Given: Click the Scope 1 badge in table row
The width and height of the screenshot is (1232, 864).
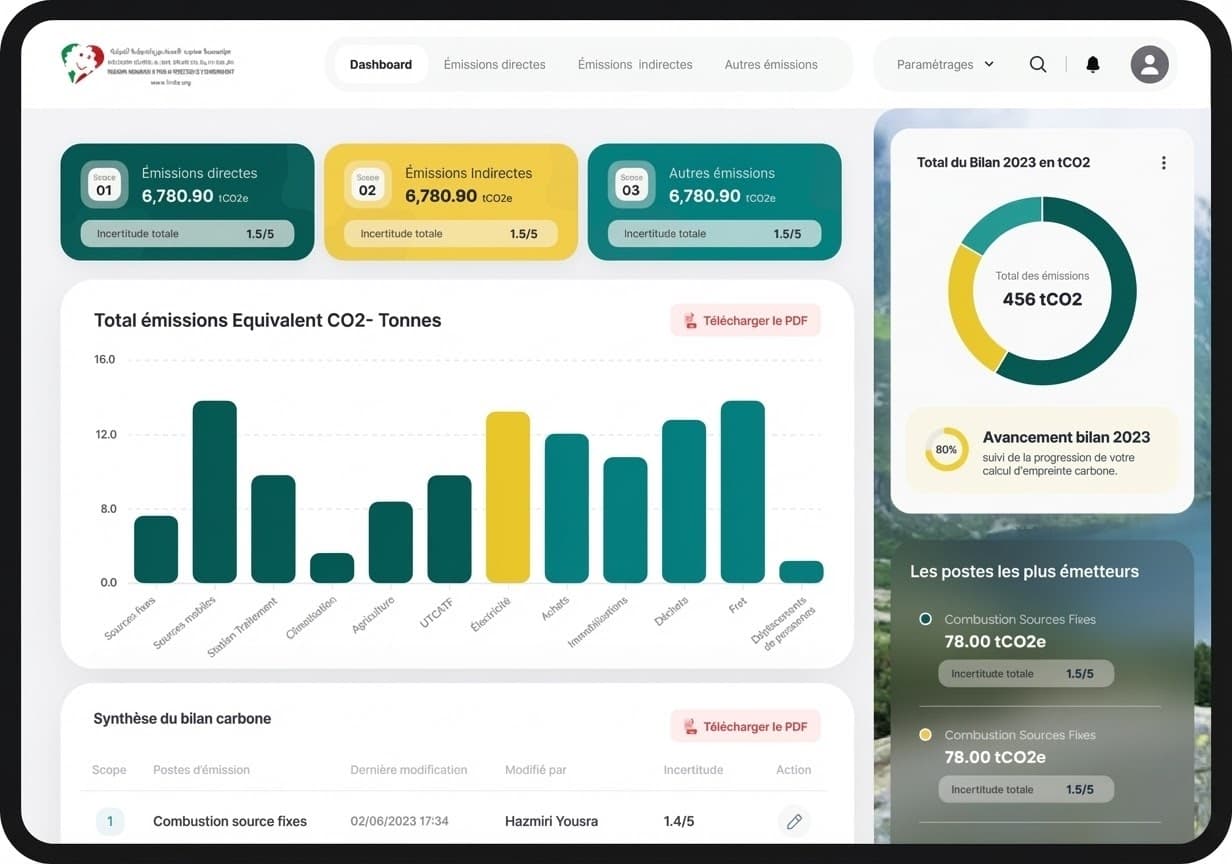Looking at the screenshot, I should [109, 821].
